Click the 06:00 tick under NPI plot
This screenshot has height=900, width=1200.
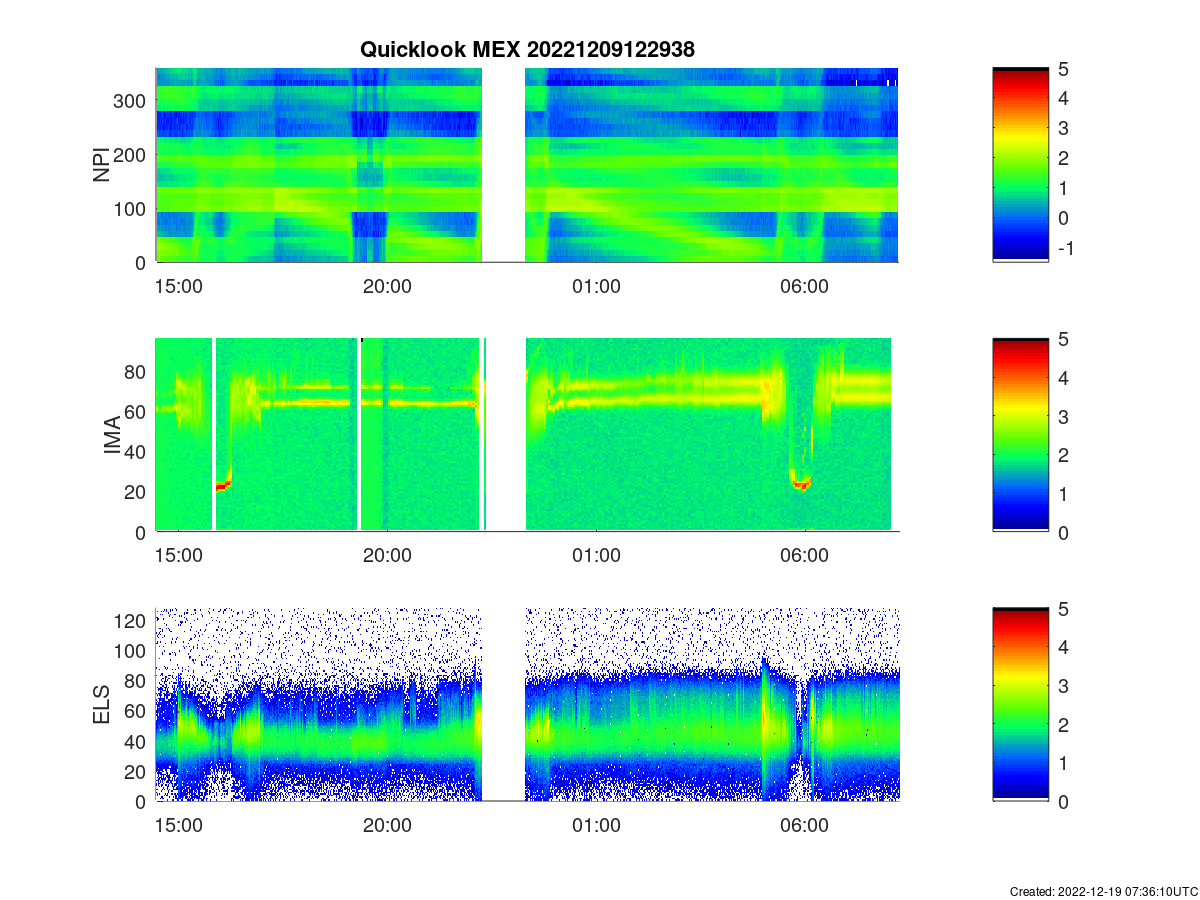coord(805,286)
